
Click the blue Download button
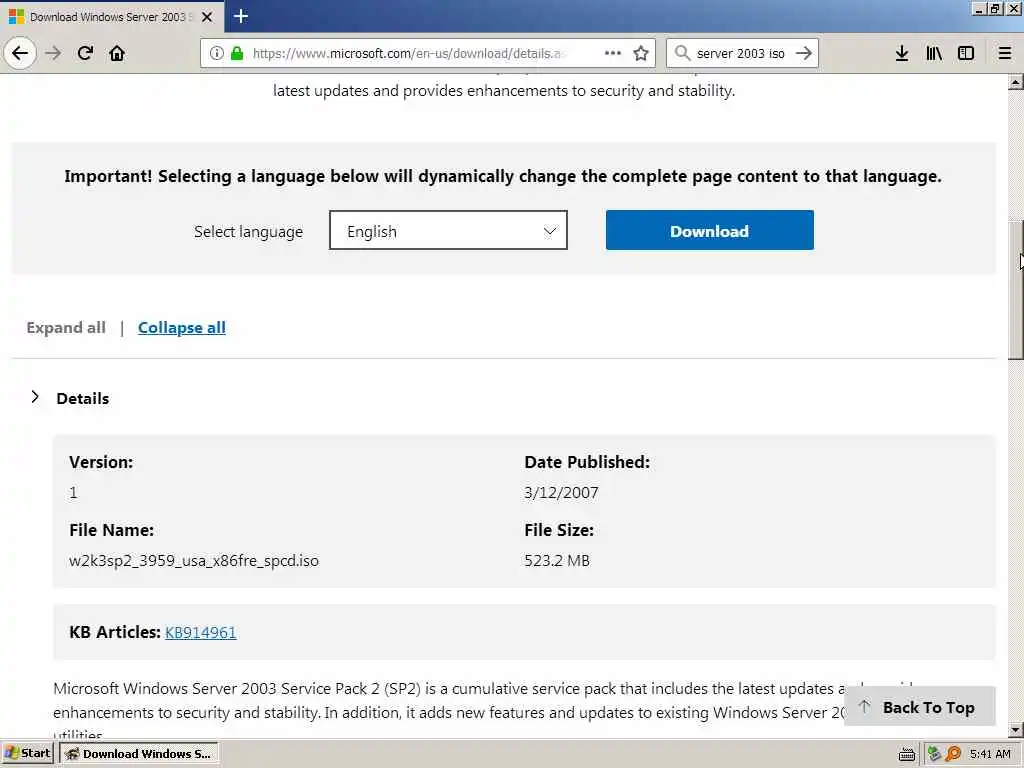pos(710,230)
